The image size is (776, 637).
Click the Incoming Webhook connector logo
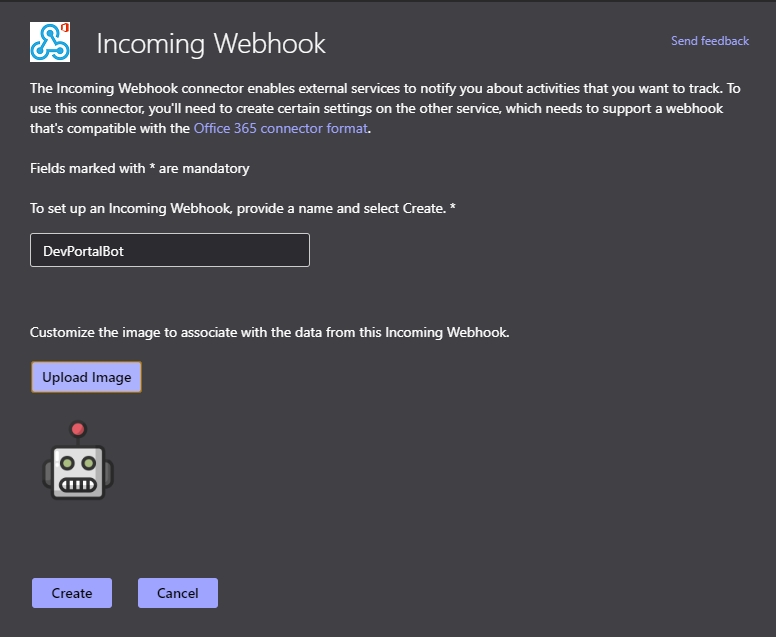pyautogui.click(x=49, y=42)
